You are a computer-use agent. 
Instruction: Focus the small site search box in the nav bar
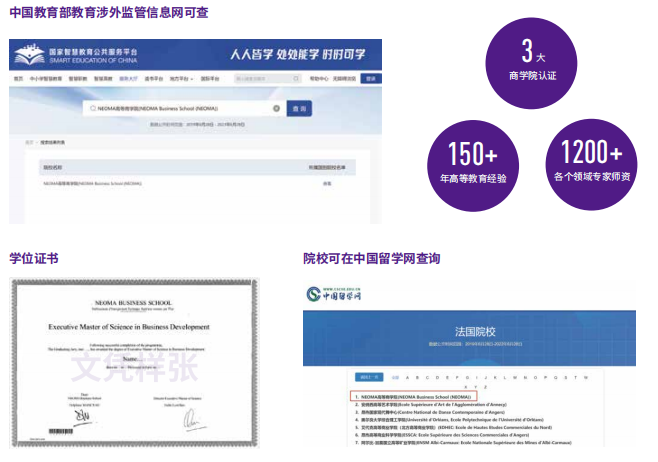tap(268, 78)
